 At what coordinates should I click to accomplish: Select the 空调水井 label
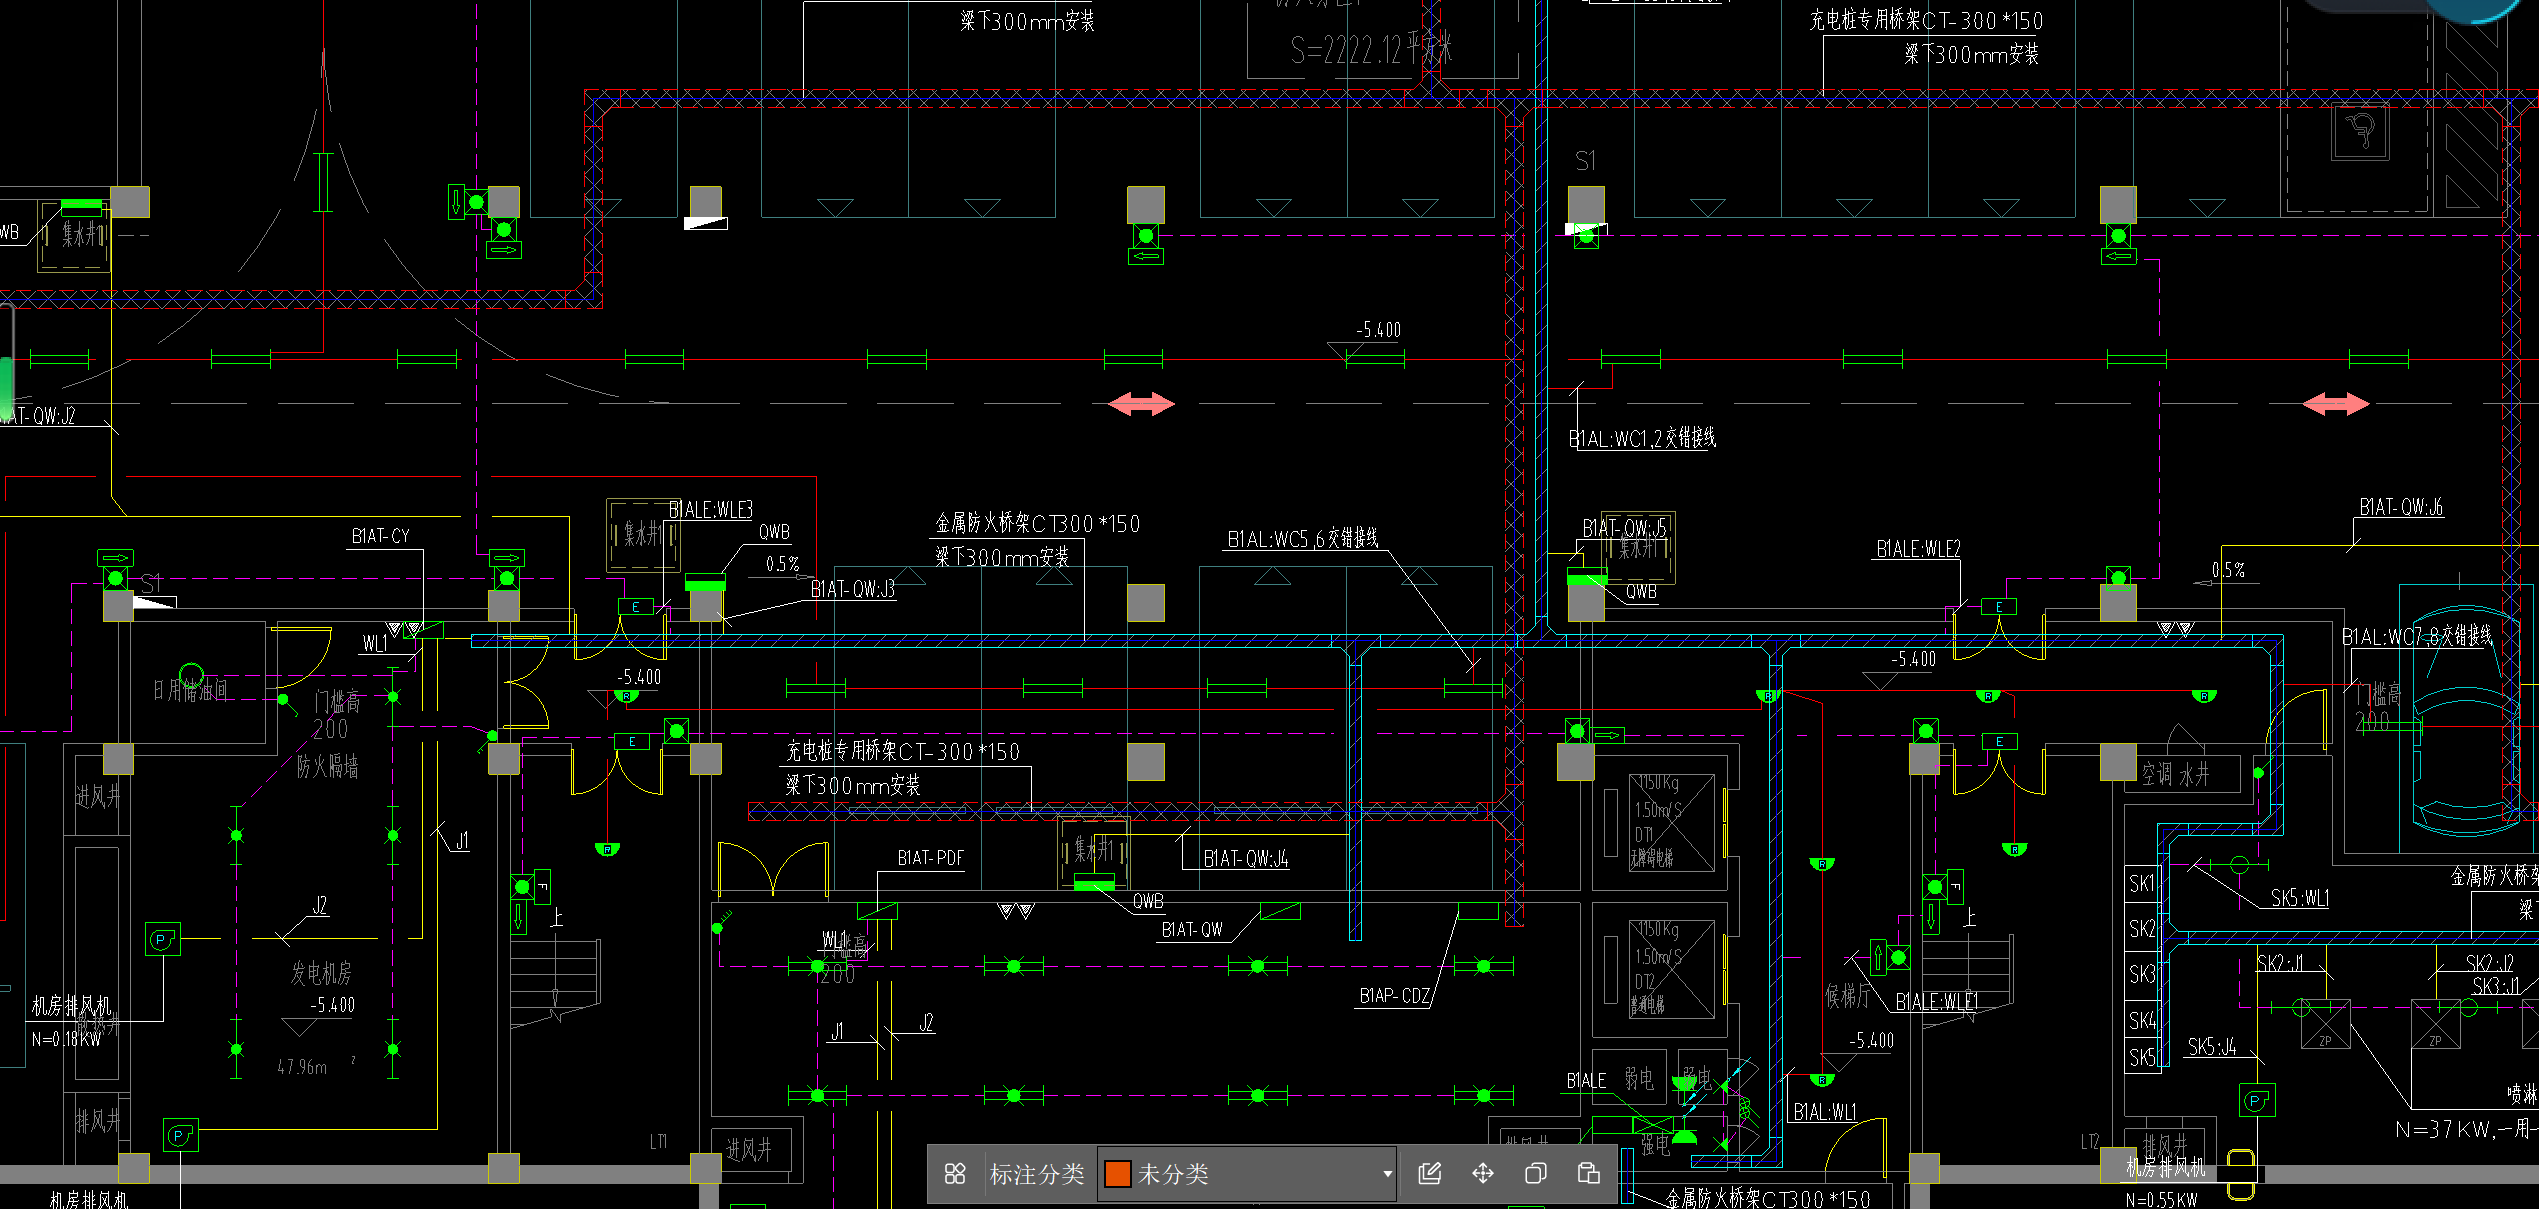pyautogui.click(x=2175, y=774)
